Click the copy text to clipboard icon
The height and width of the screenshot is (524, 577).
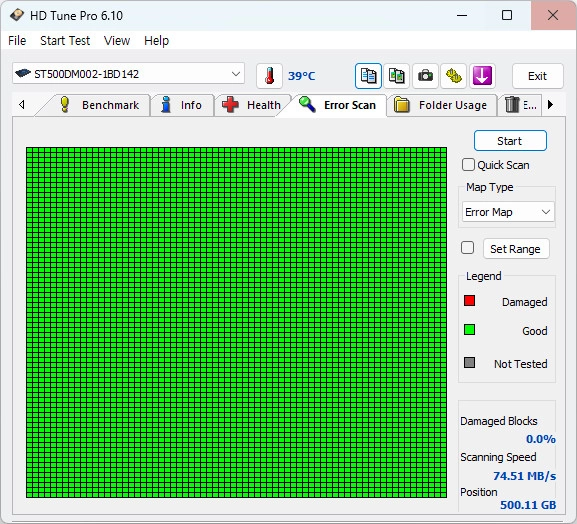pyautogui.click(x=368, y=76)
